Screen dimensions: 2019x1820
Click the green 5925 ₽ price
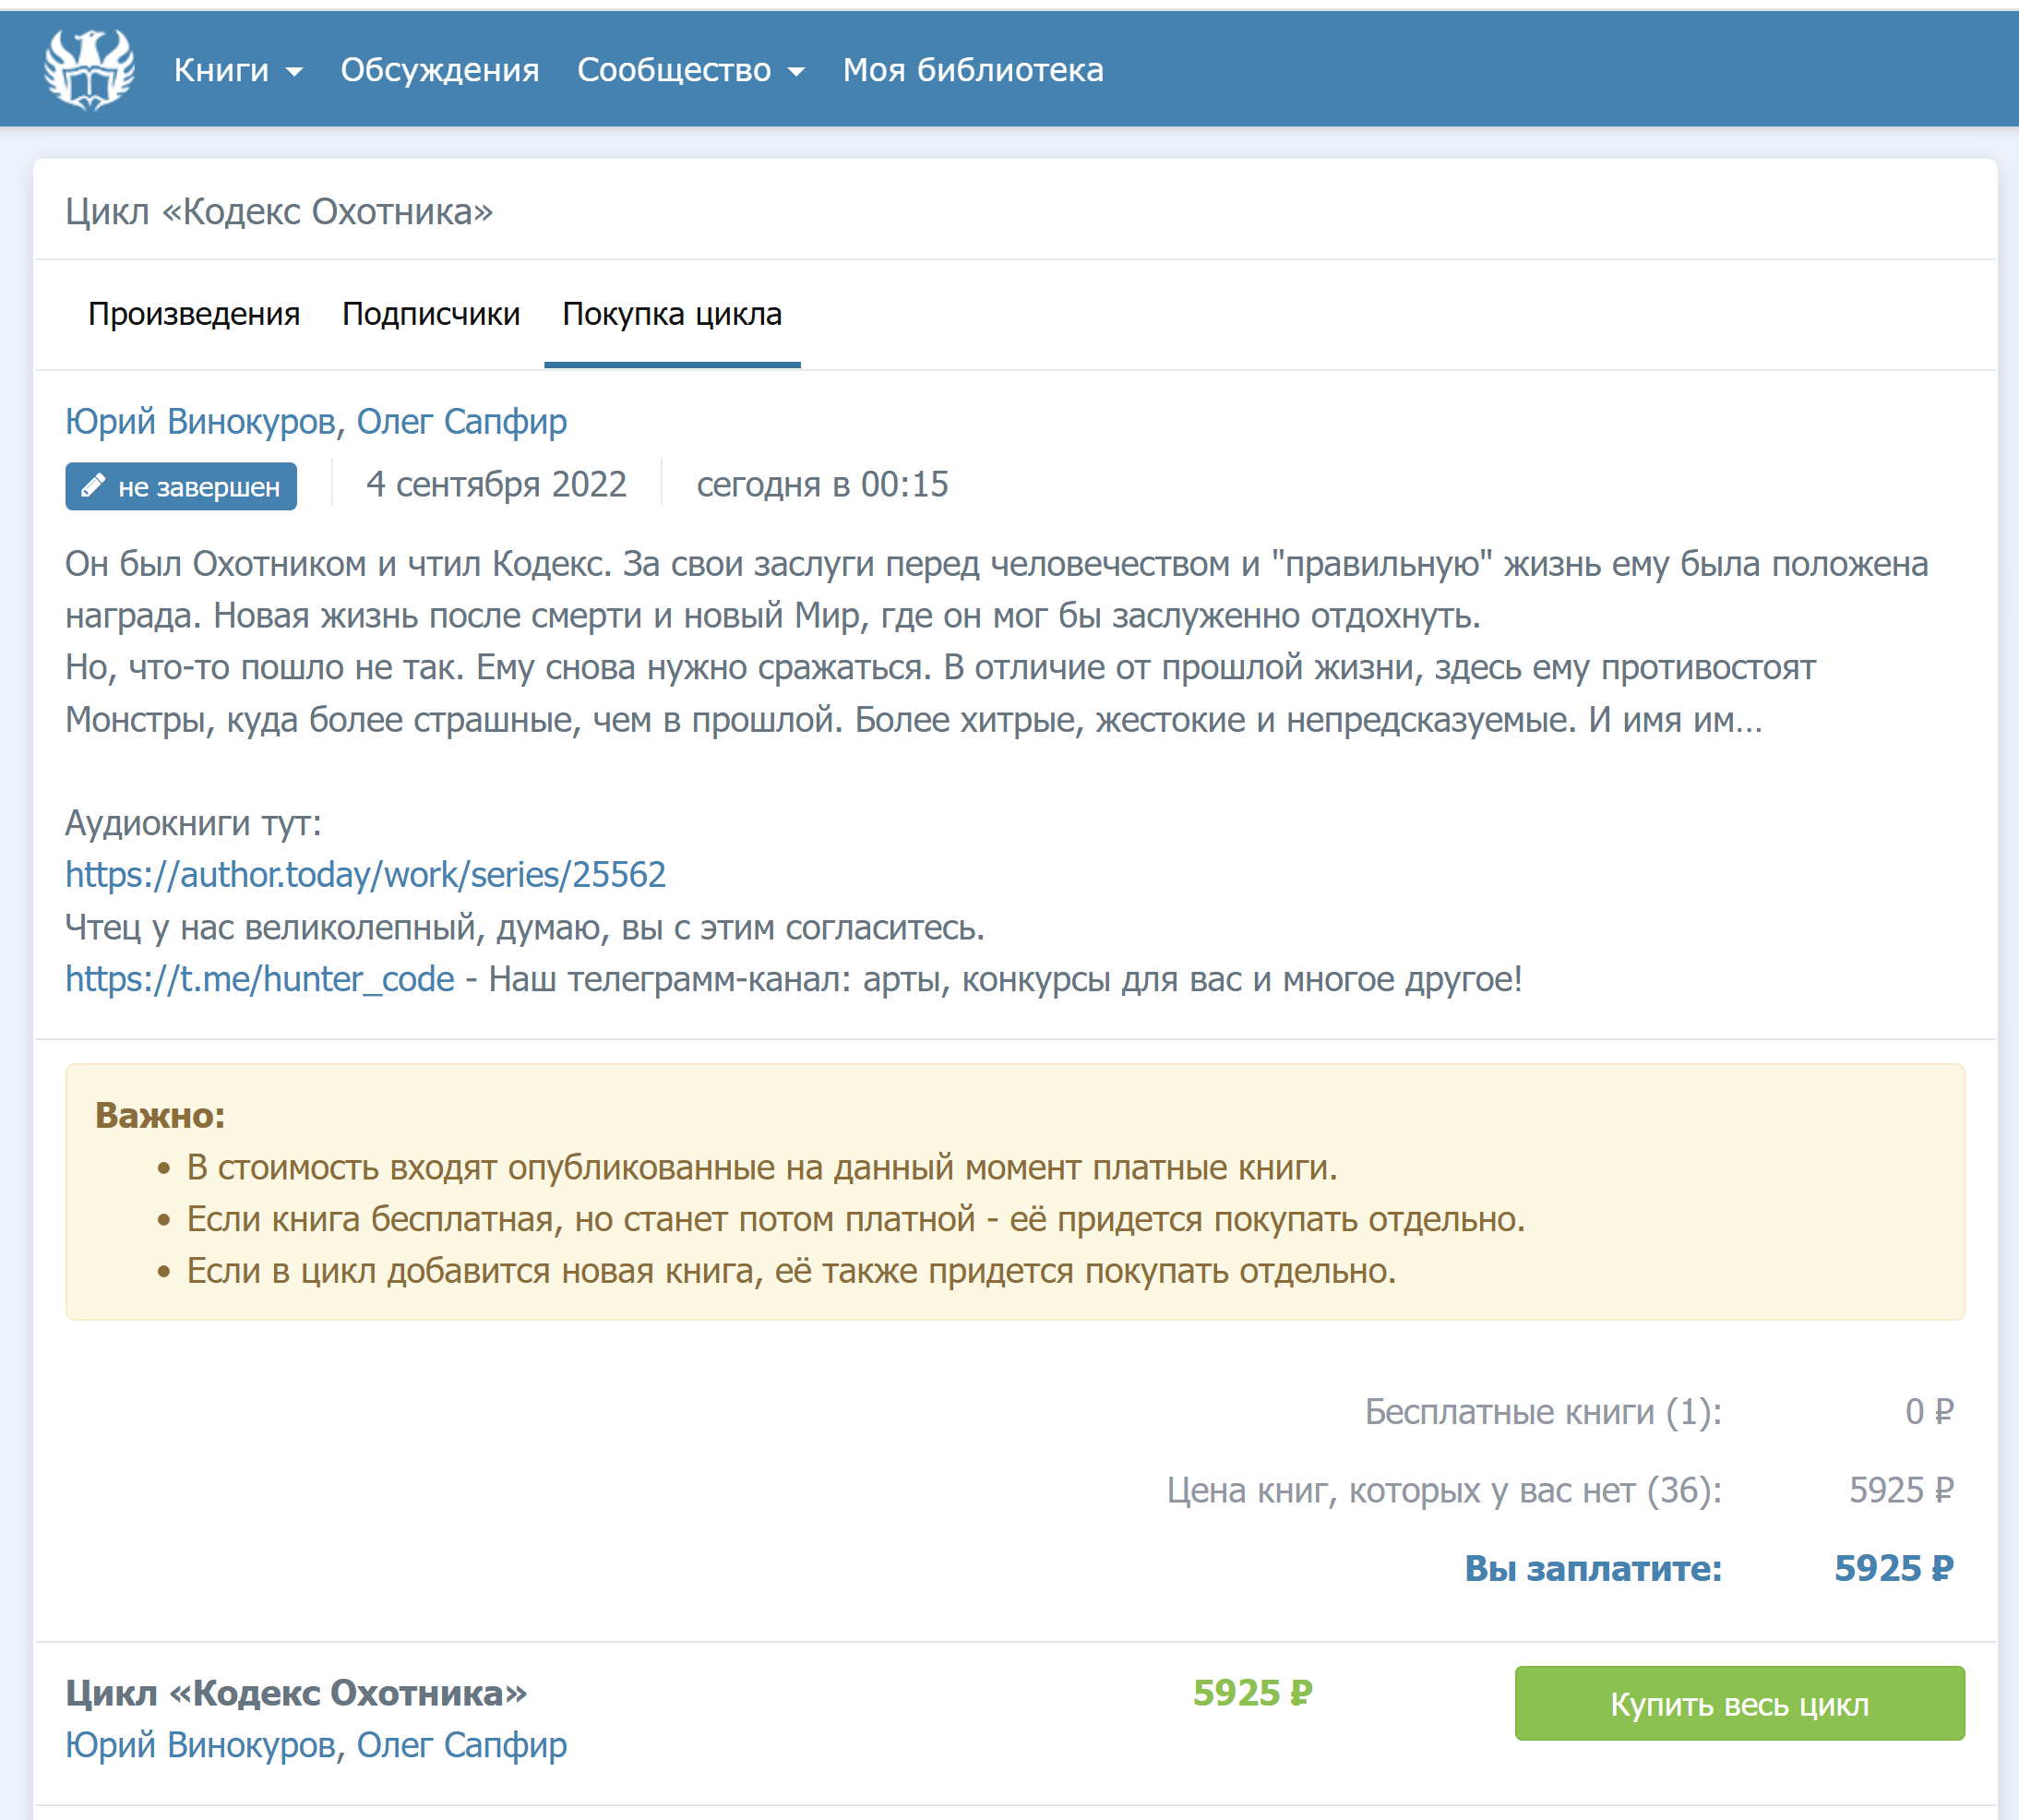[1252, 1693]
